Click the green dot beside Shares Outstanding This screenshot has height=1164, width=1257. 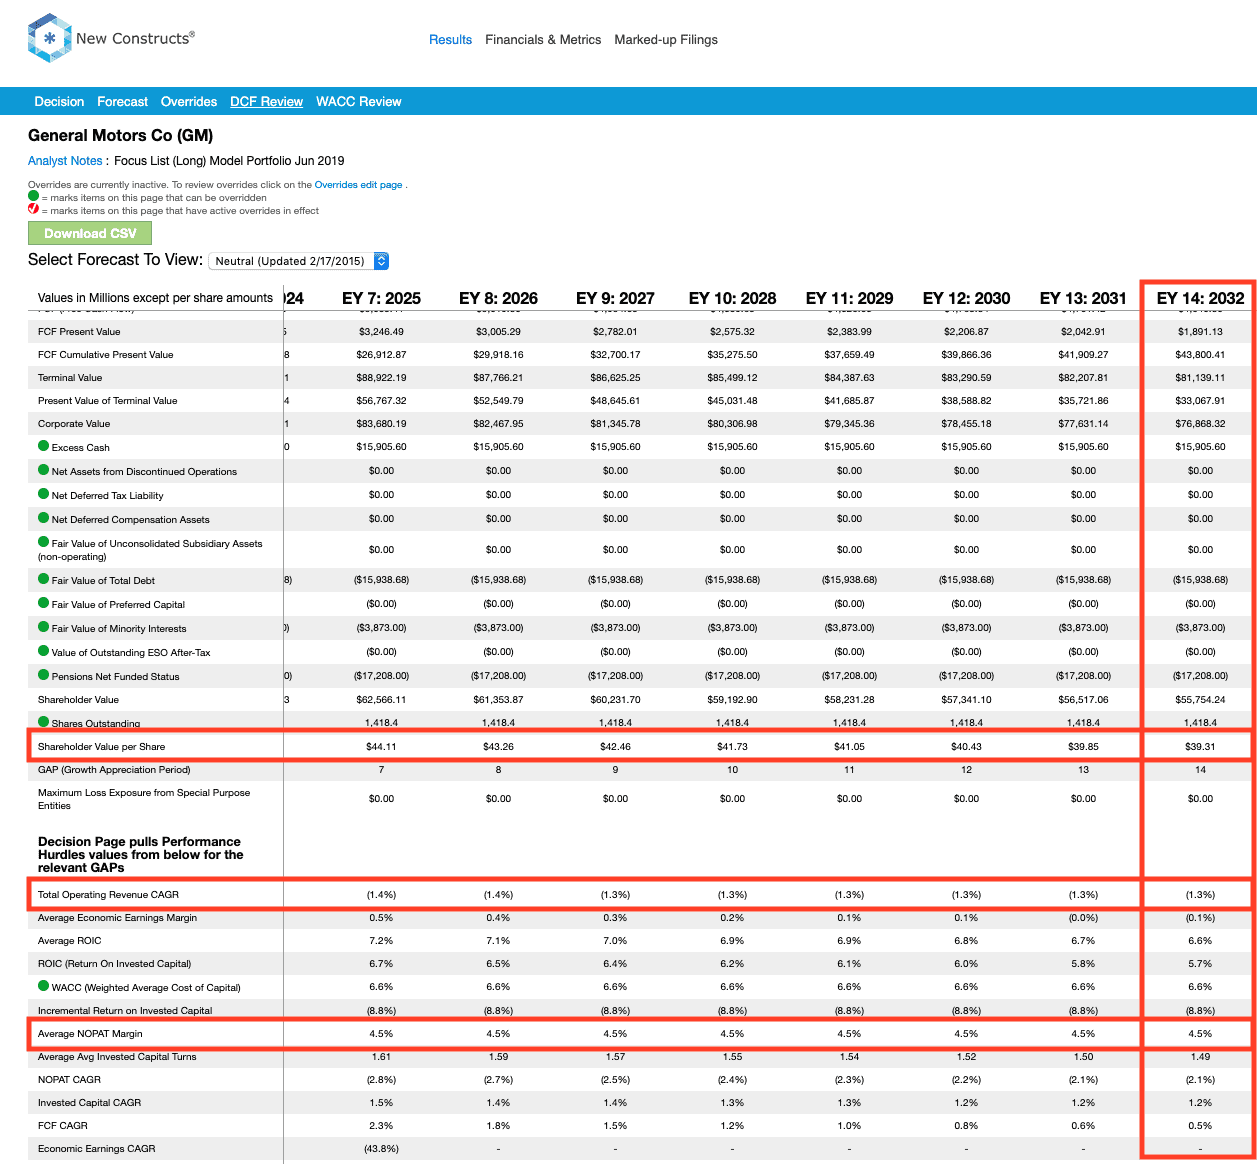(44, 722)
